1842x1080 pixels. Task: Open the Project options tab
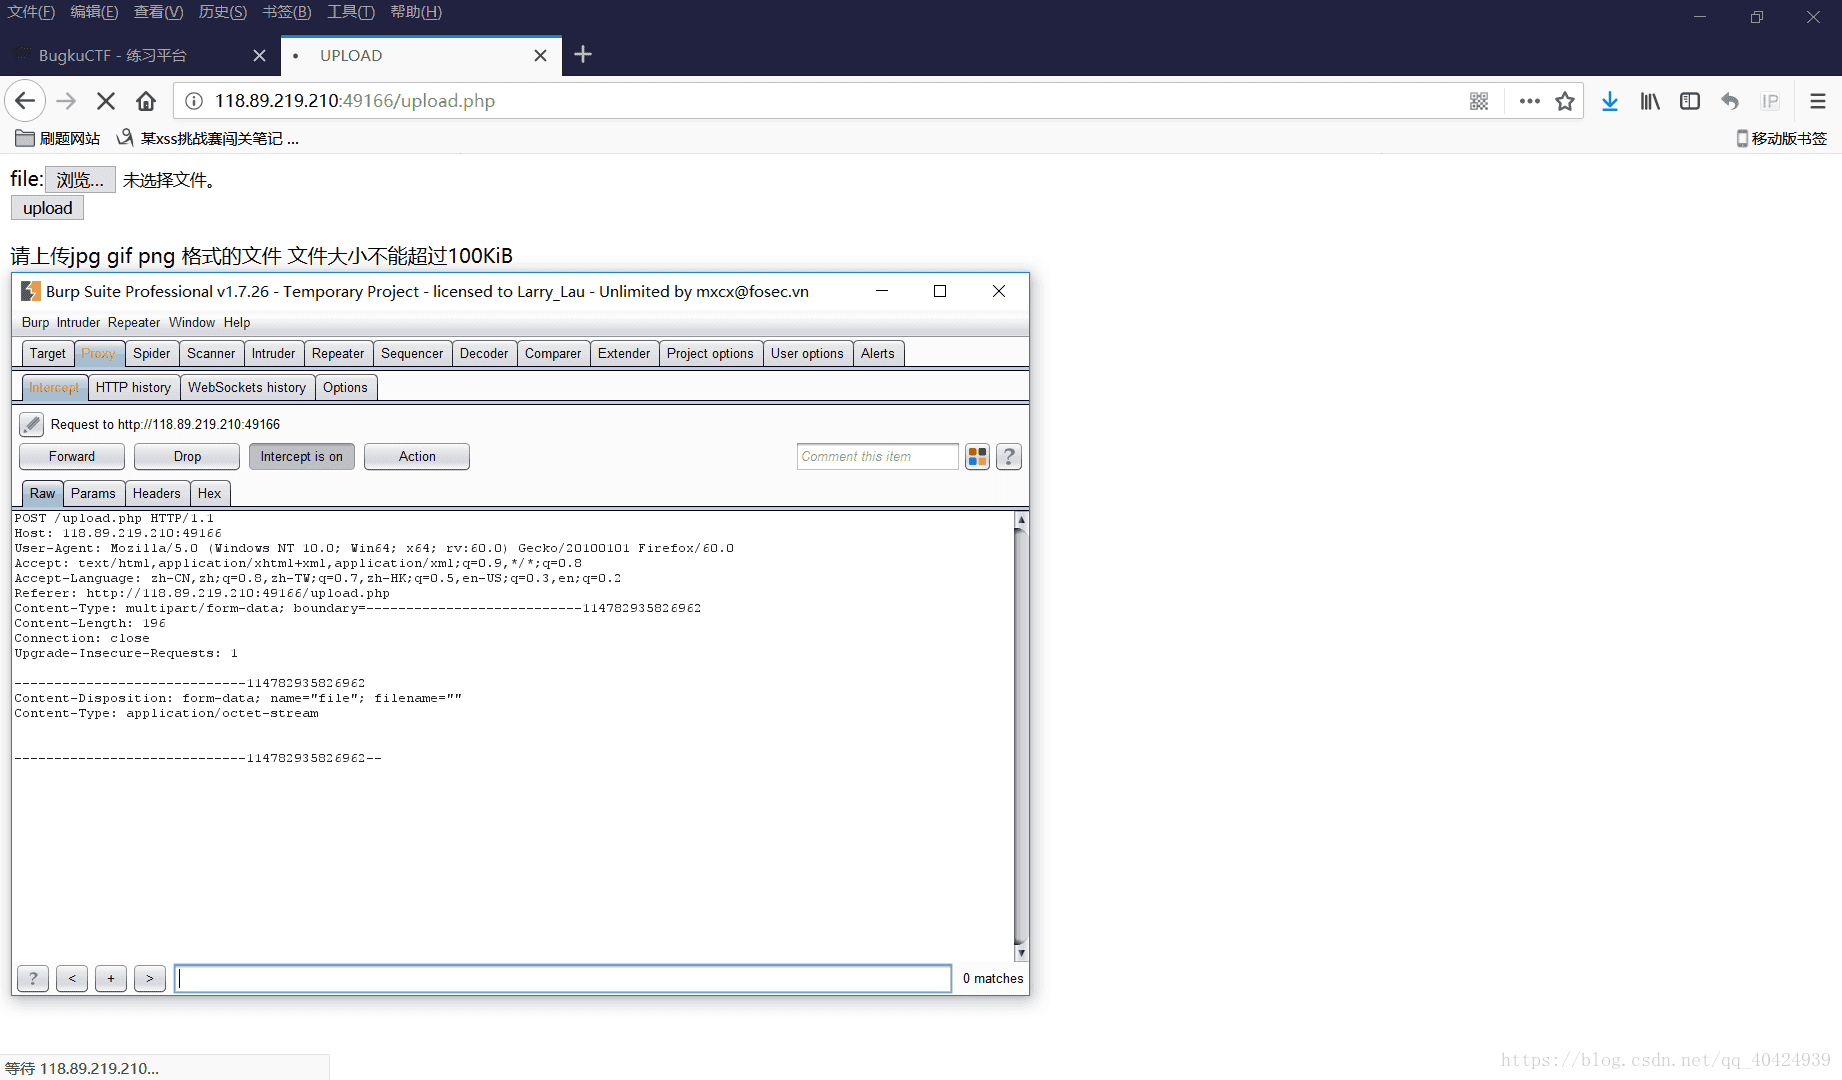pos(710,354)
